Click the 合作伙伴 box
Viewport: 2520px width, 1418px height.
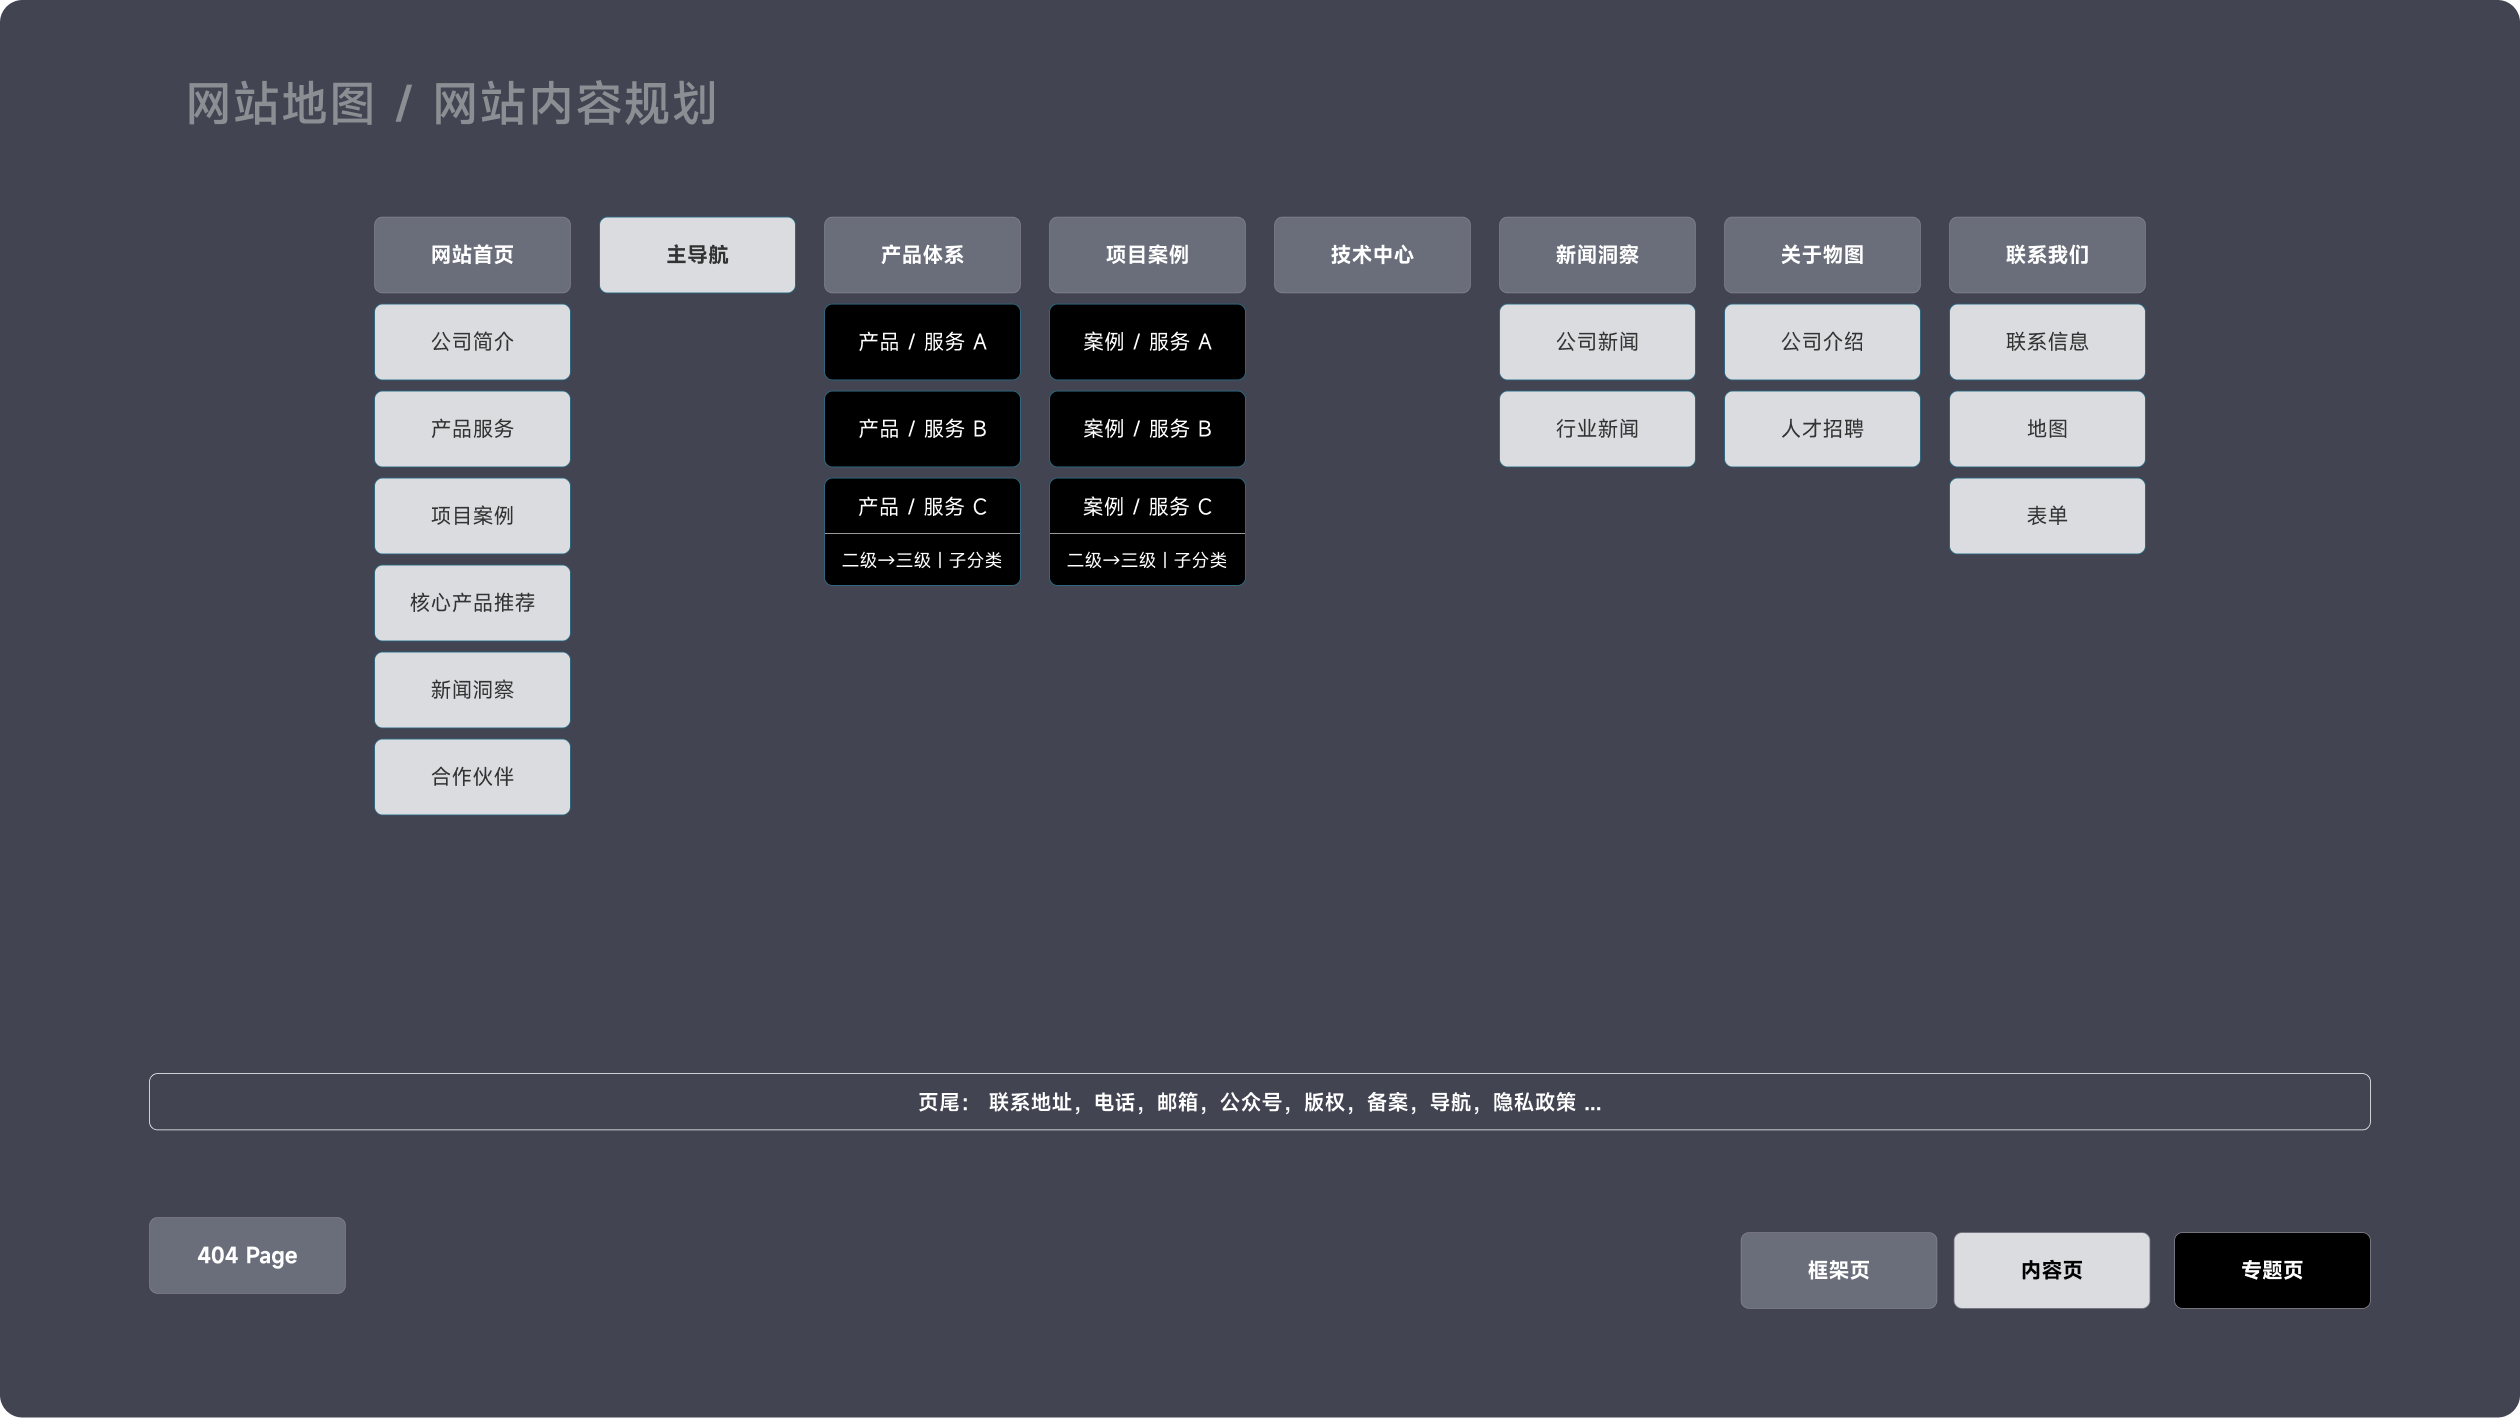[472, 777]
